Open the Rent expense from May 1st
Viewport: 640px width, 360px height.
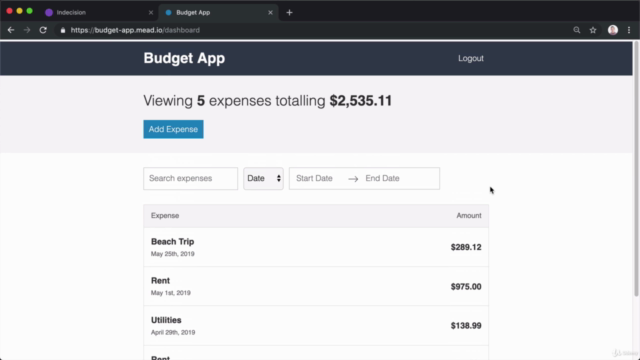tap(316, 287)
